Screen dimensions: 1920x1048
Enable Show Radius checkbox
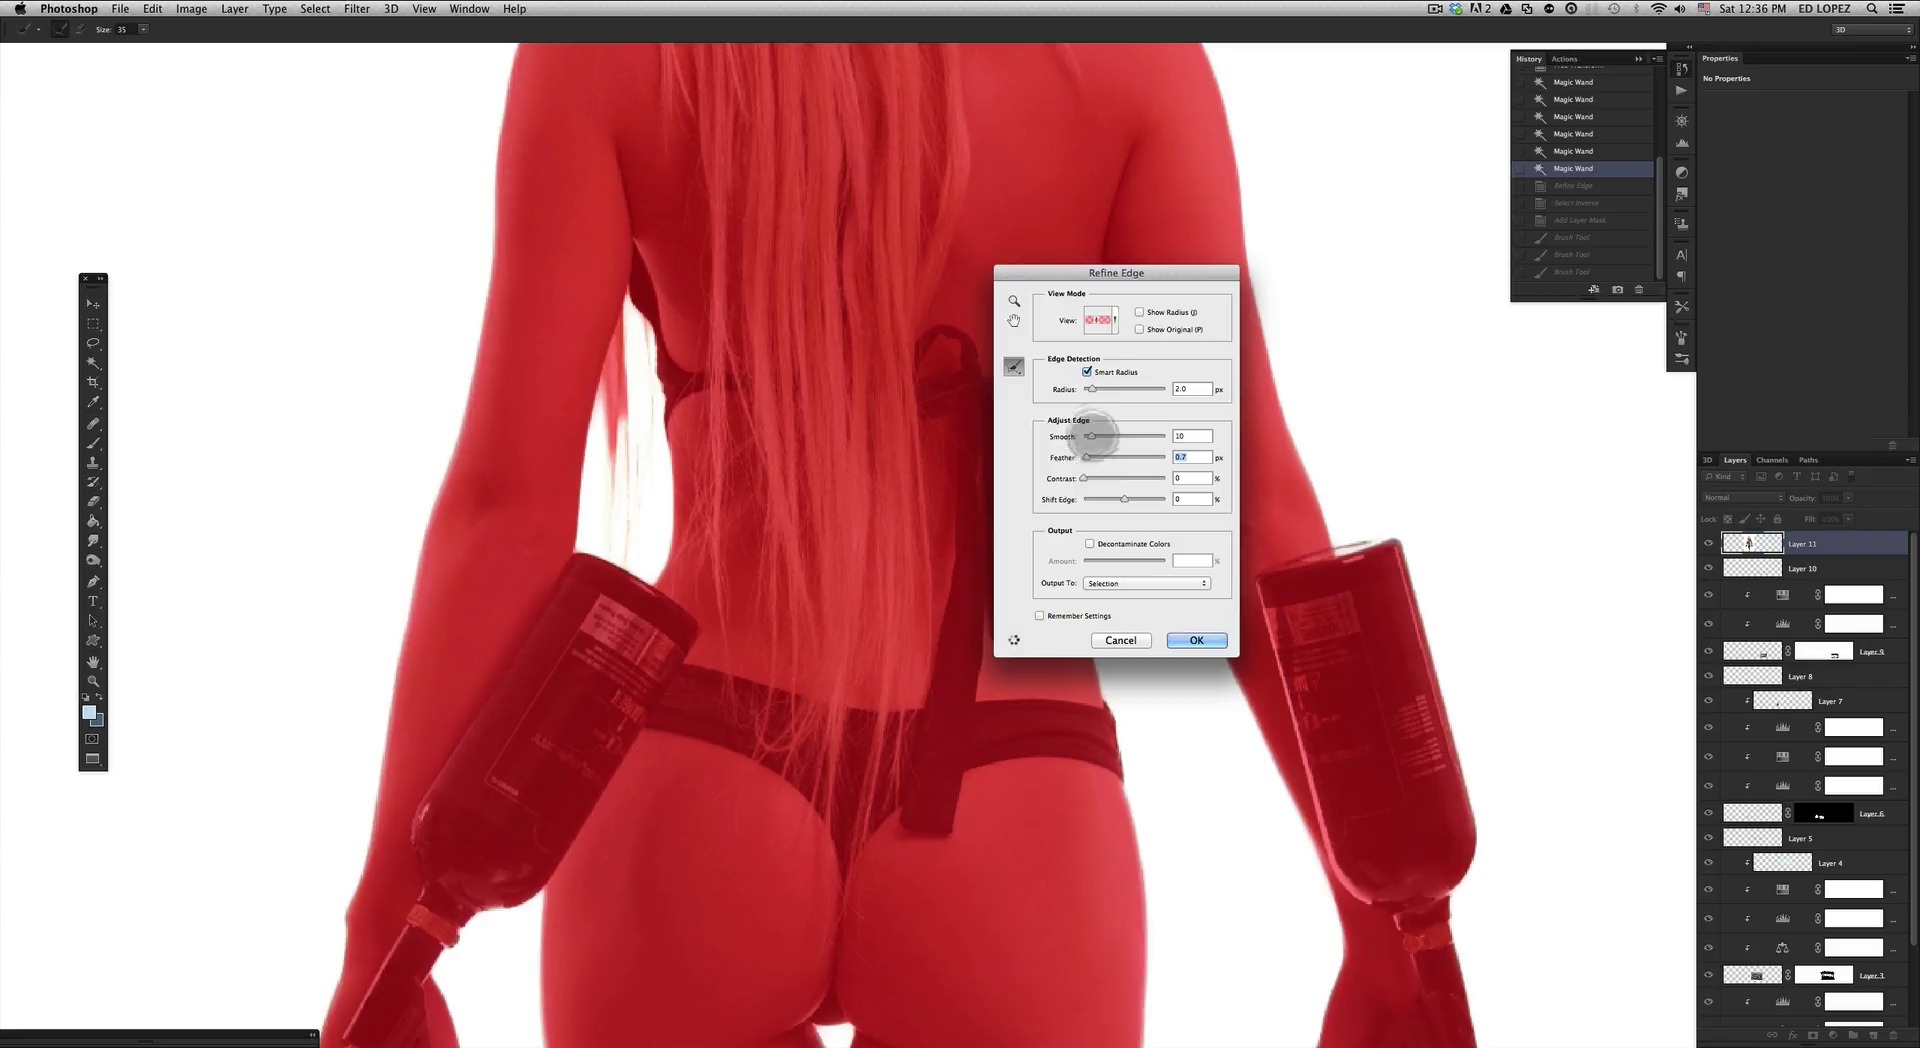[1139, 312]
